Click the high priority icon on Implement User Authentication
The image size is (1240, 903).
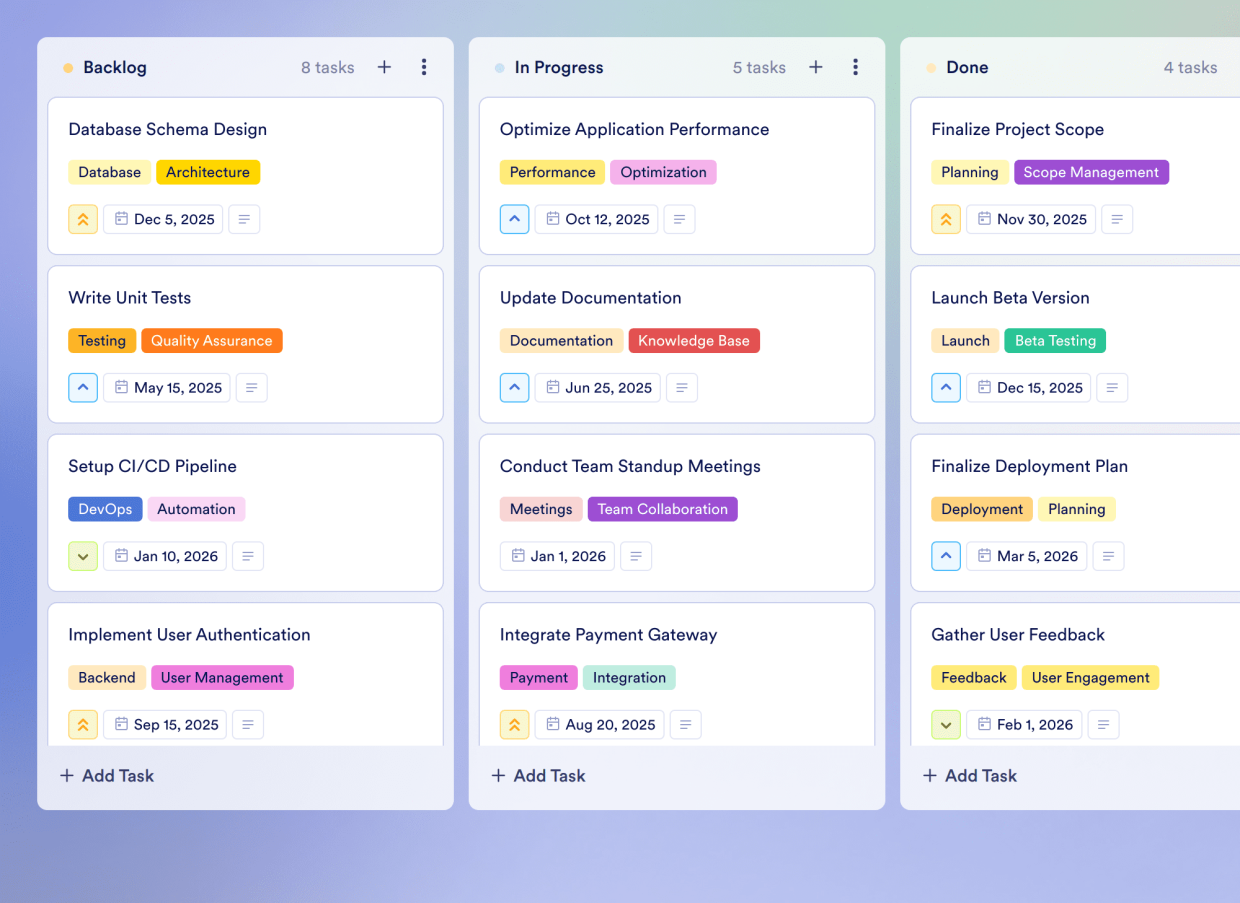83,724
